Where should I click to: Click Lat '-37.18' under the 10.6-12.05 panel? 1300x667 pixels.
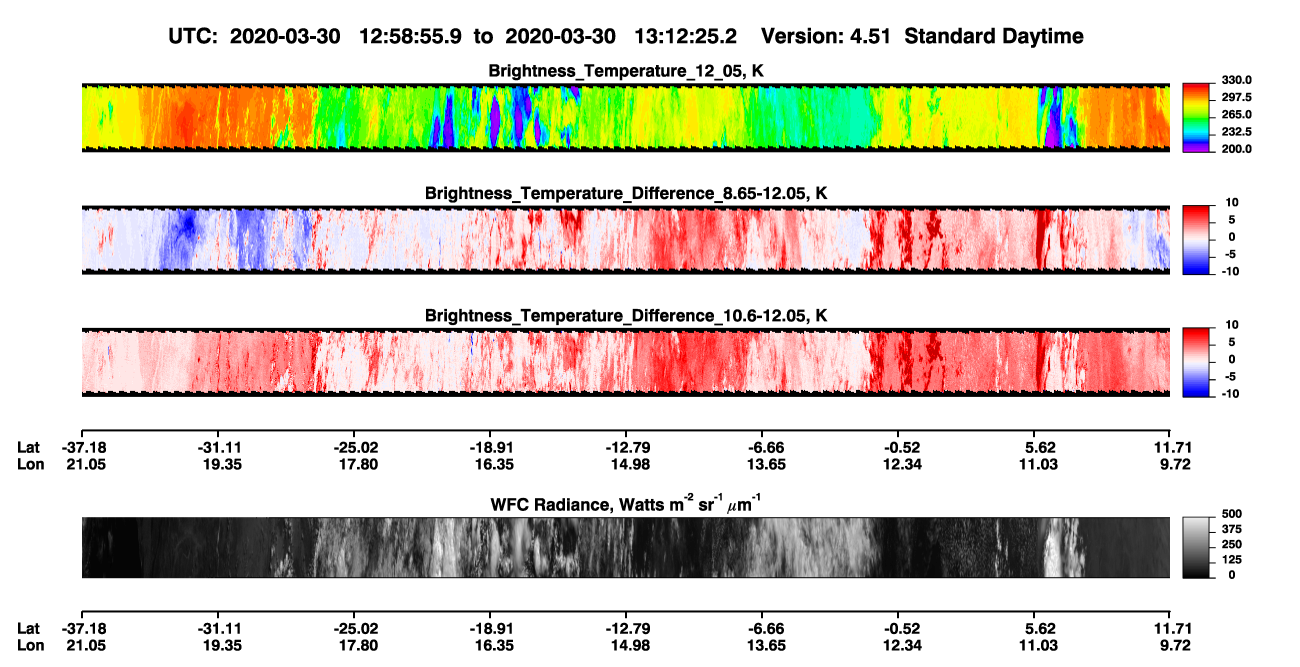pyautogui.click(x=82, y=447)
